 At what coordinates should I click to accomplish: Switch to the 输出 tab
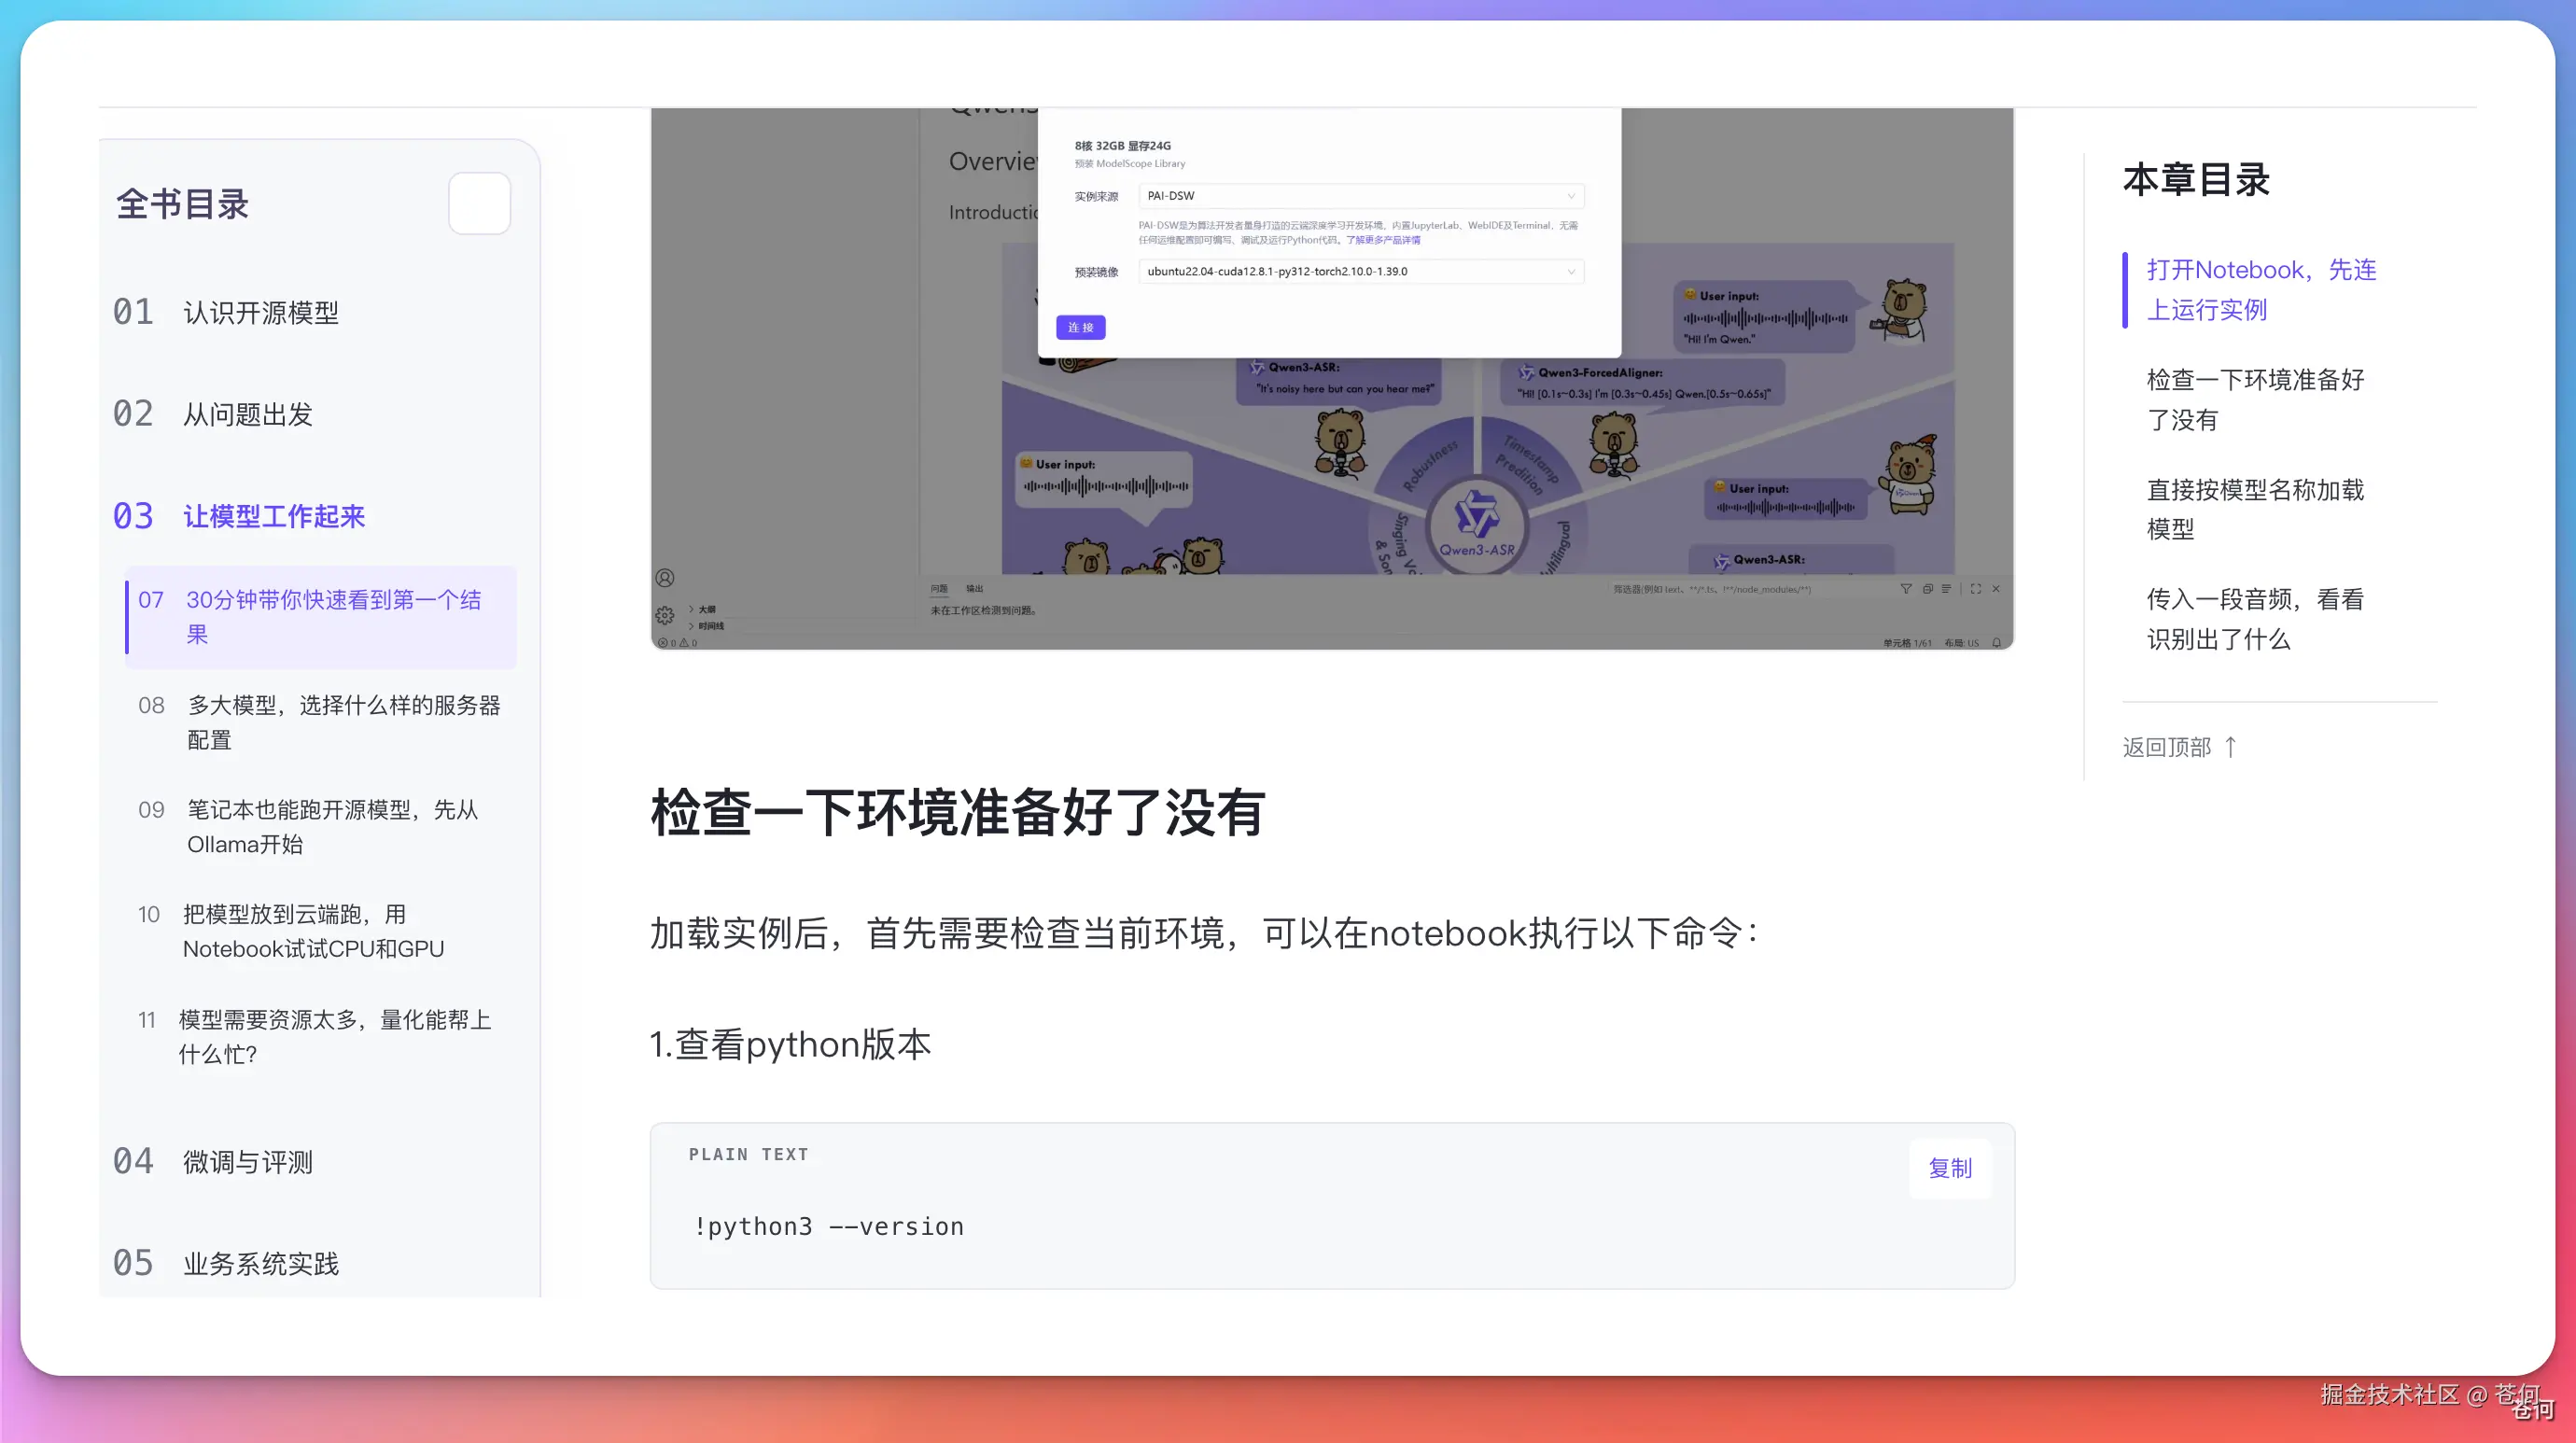point(975,589)
